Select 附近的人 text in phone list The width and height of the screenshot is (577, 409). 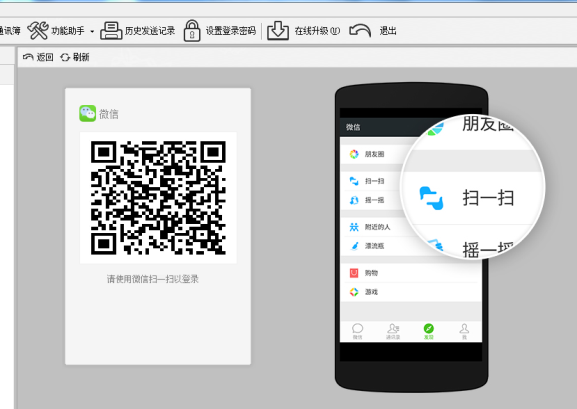pyautogui.click(x=377, y=227)
